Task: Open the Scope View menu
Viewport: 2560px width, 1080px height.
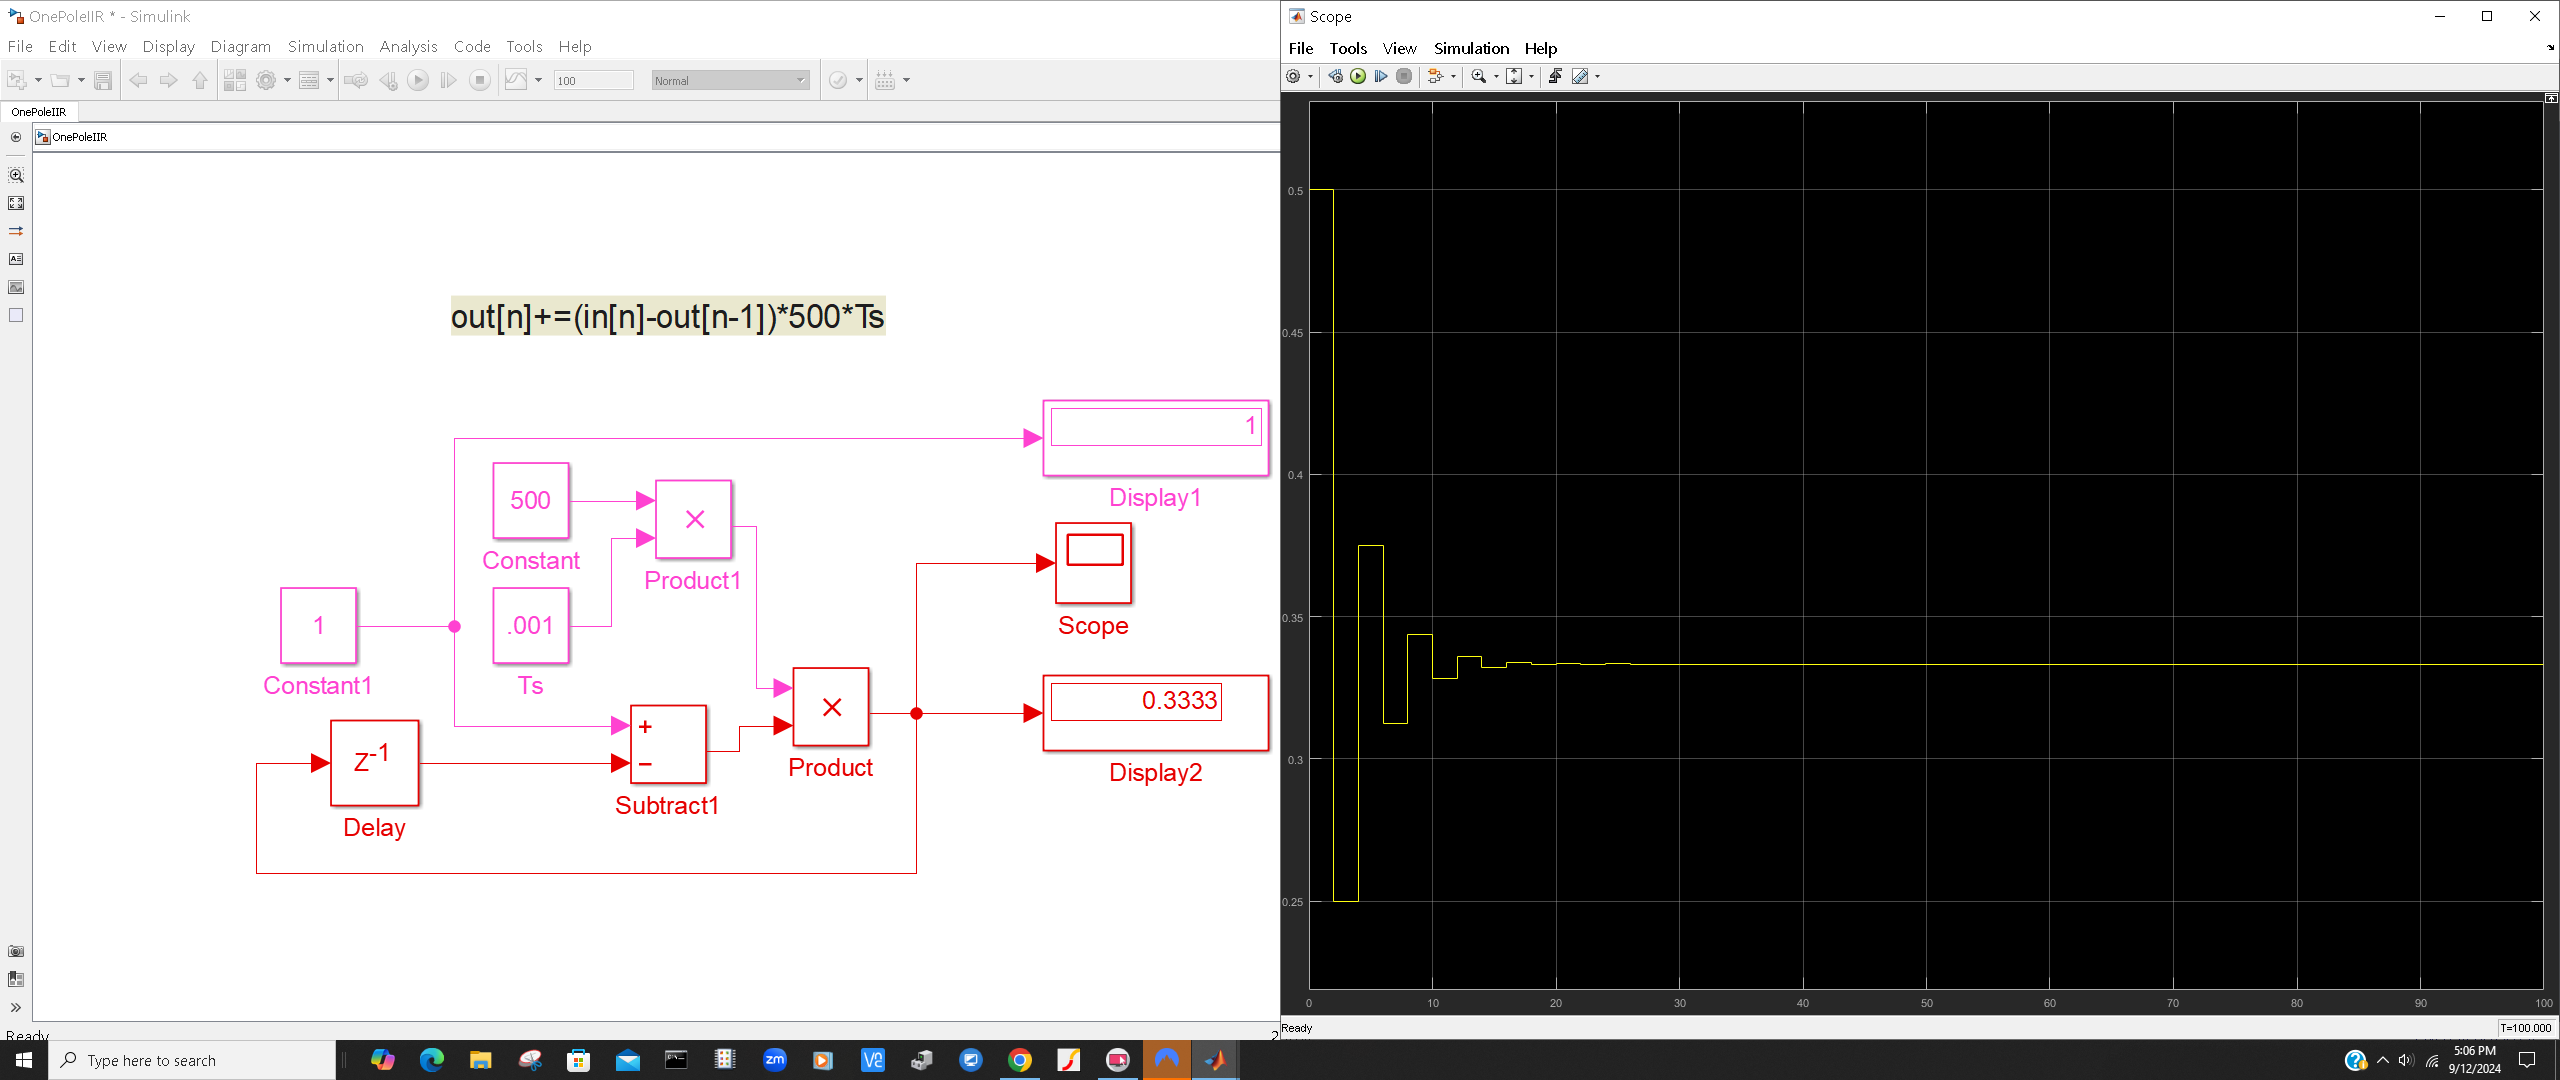Action: pyautogui.click(x=1399, y=48)
